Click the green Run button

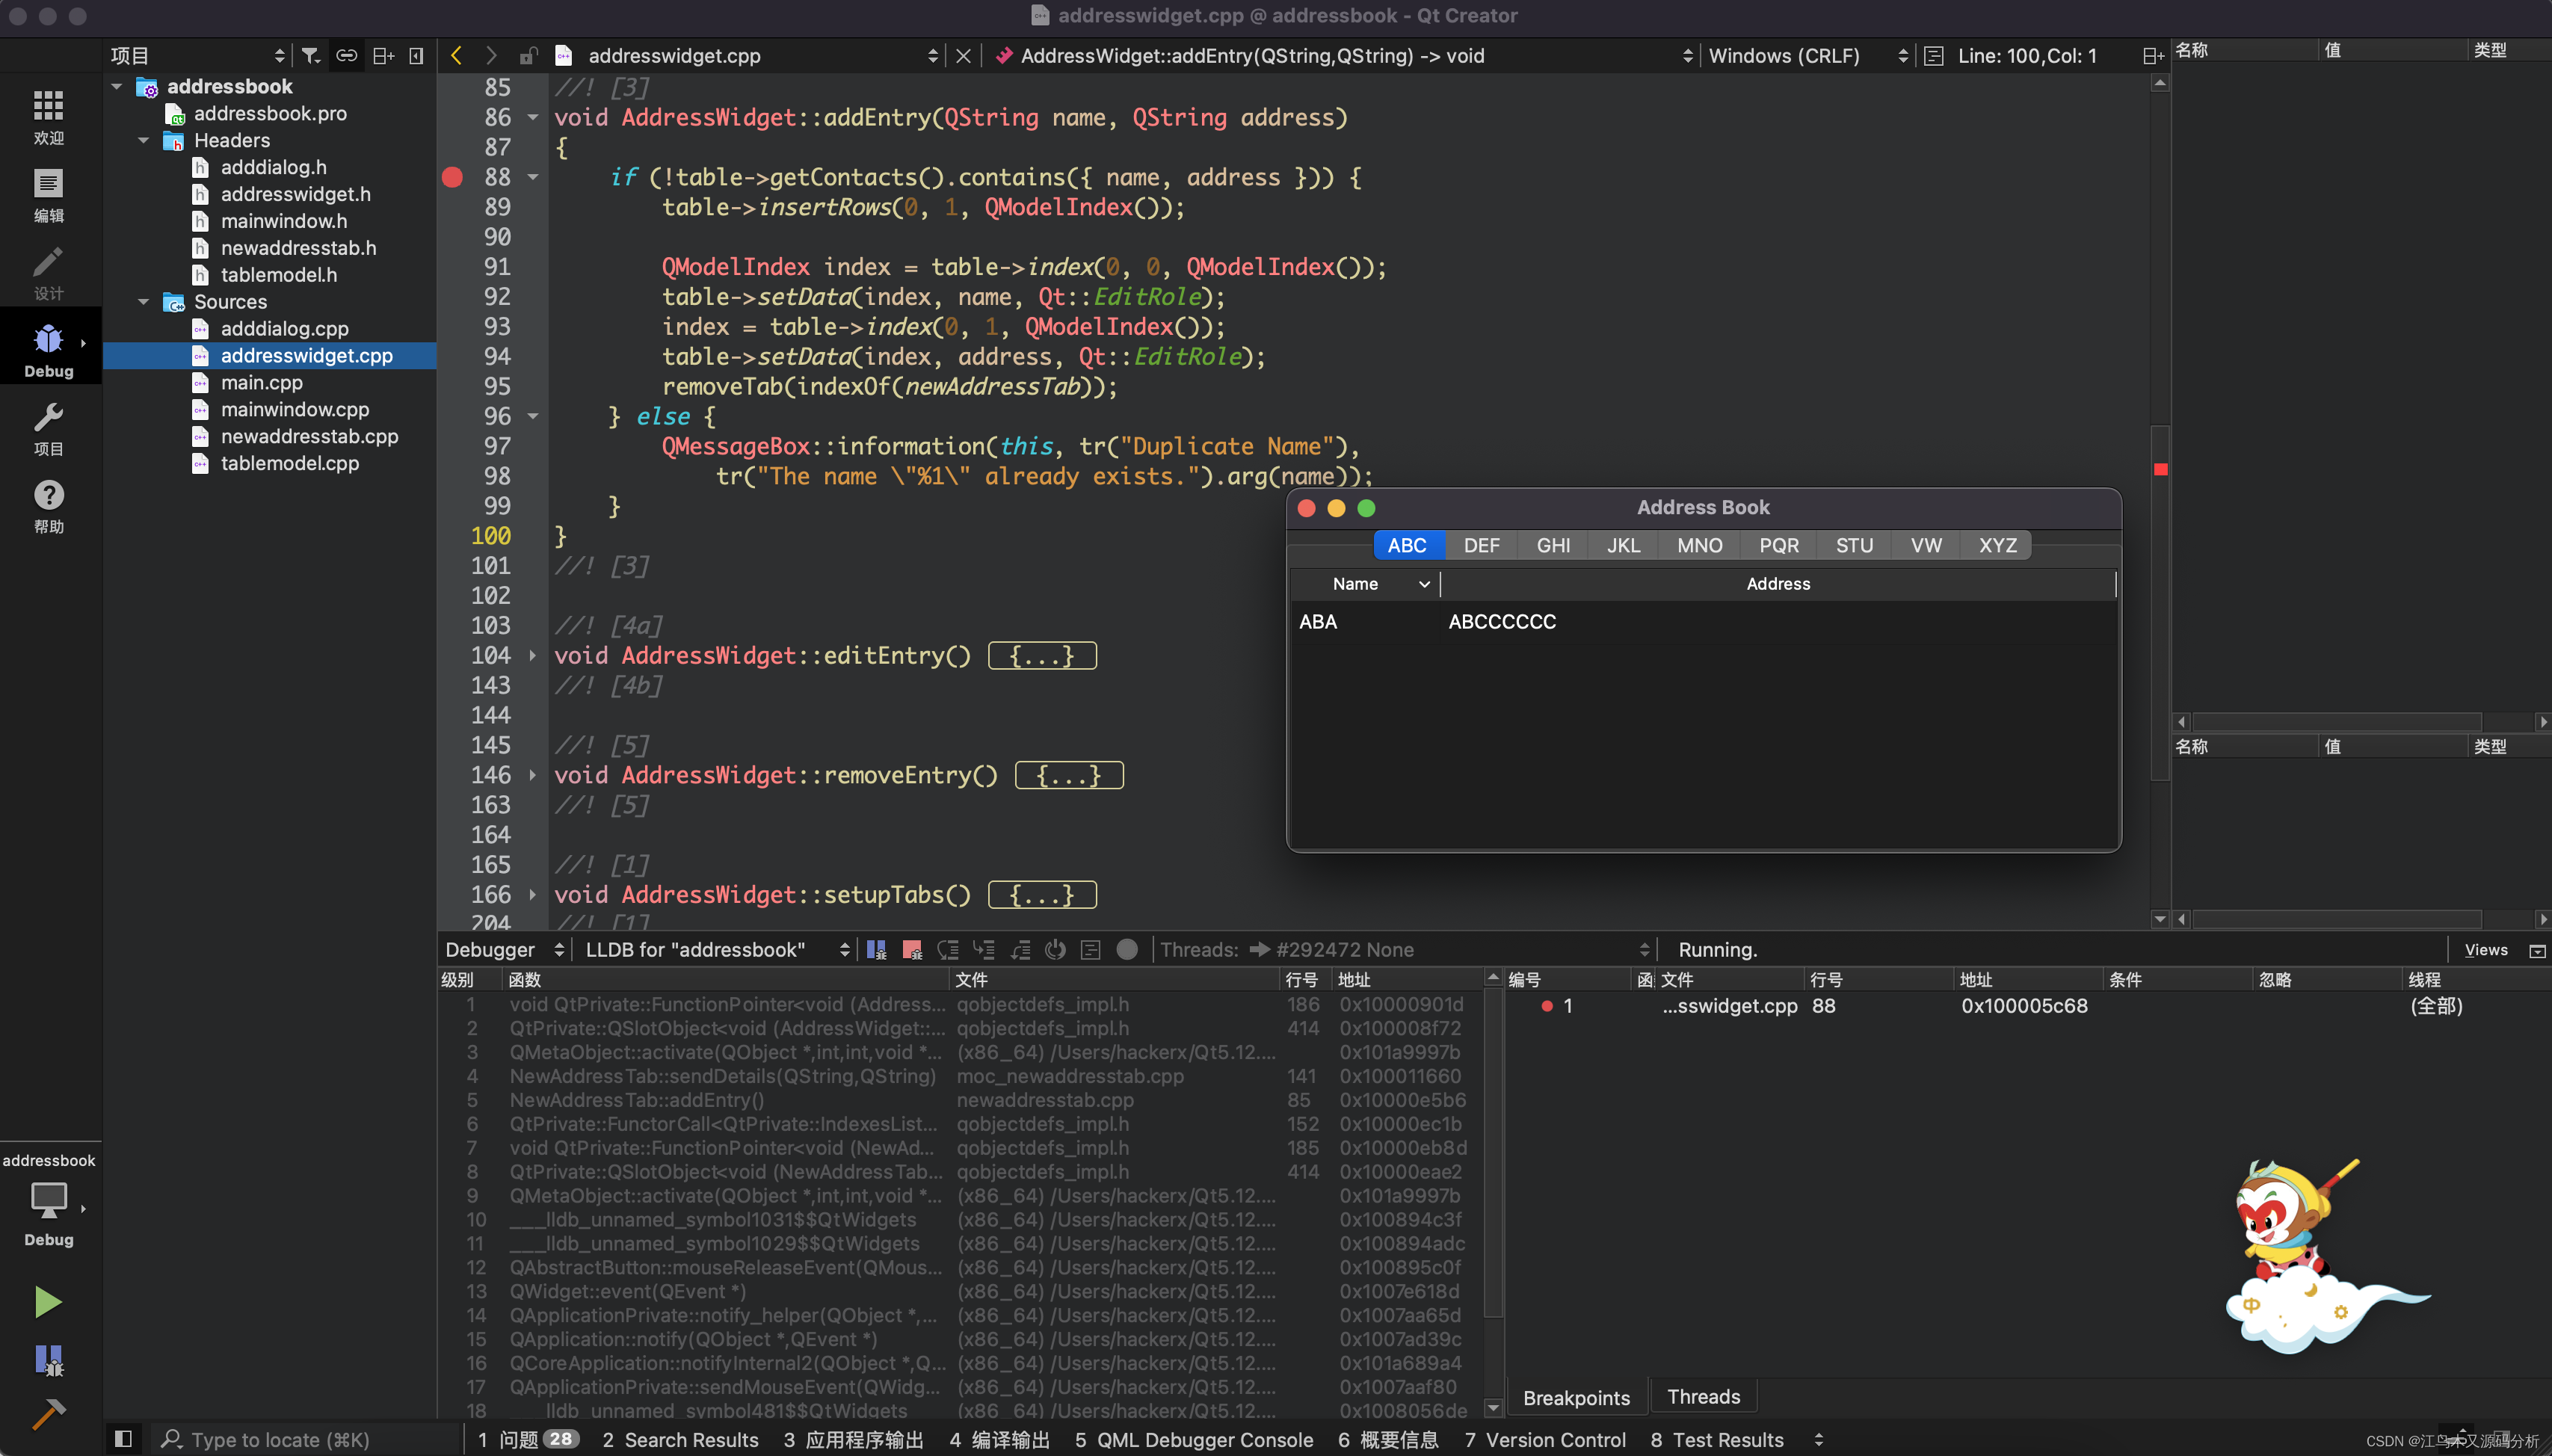tap(47, 1301)
